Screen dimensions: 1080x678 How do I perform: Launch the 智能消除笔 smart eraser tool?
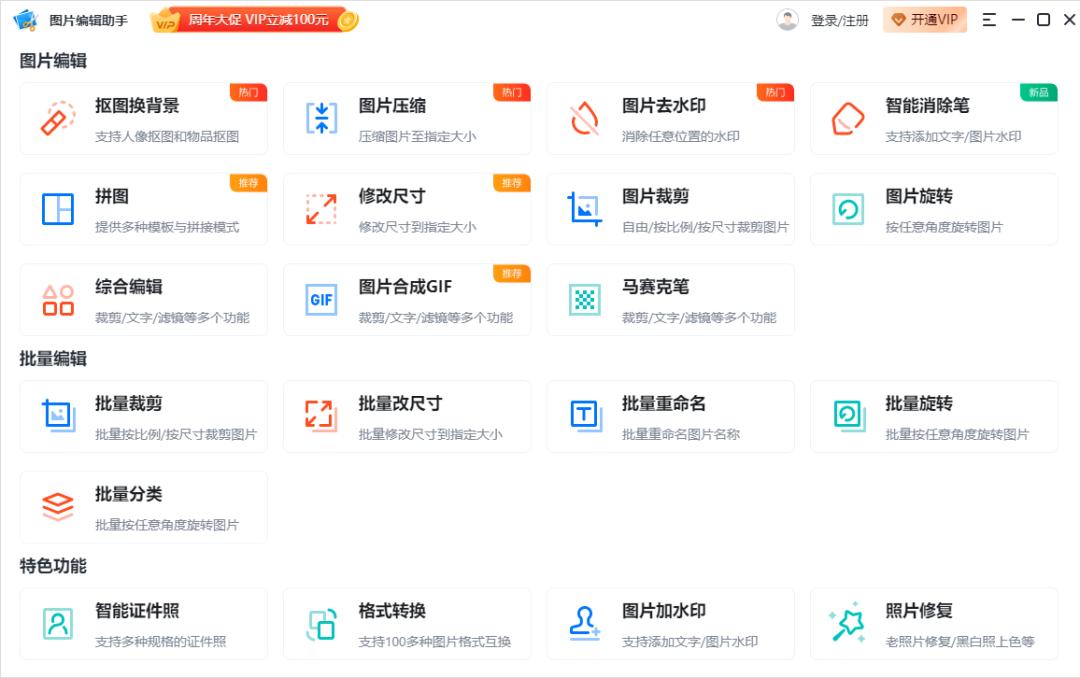point(935,119)
